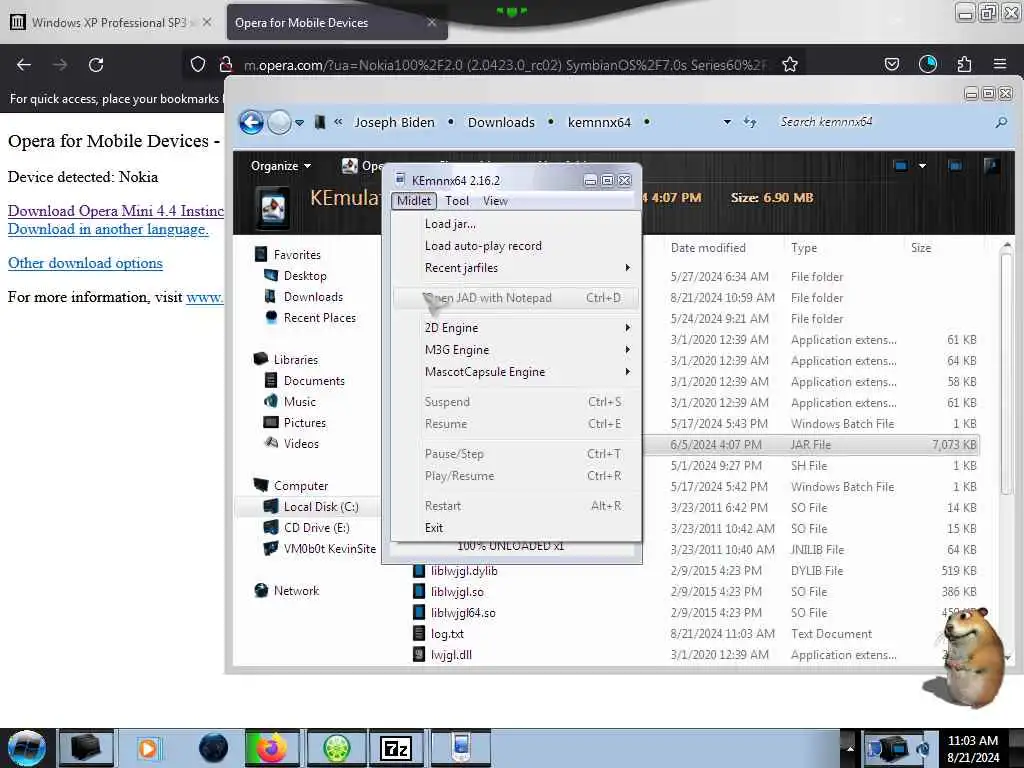Viewport: 1024px width, 768px height.
Task: Sort by Size column header
Action: [x=921, y=248]
